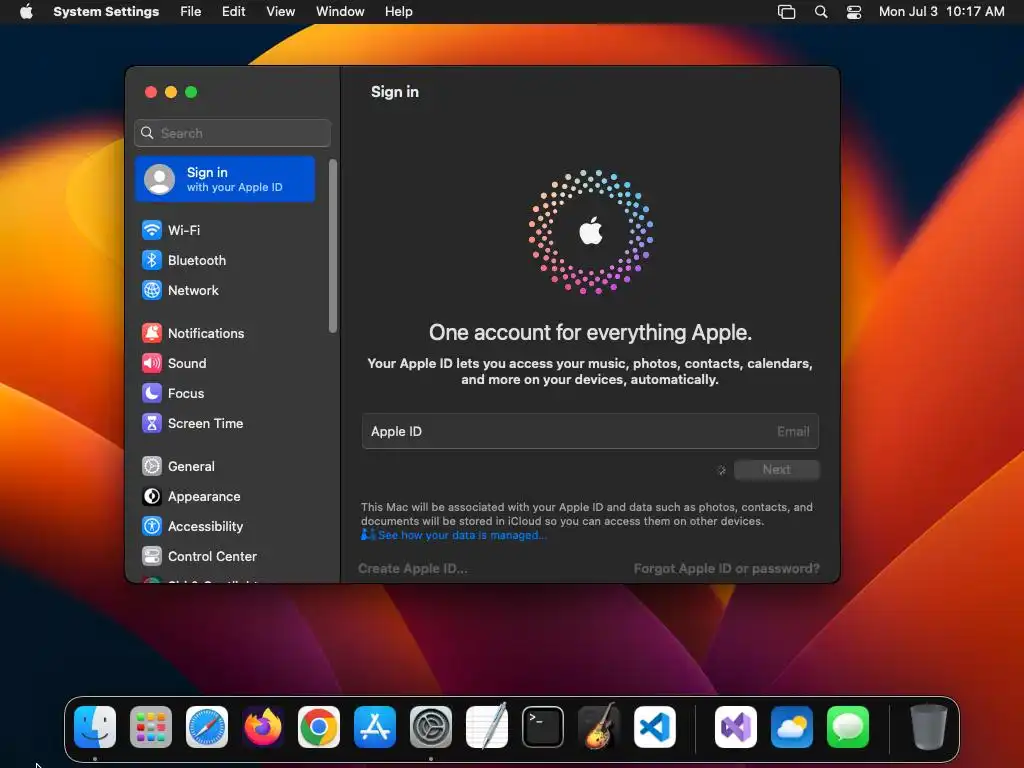1024x768 pixels.
Task: Open Control Center in the menu bar
Action: [854, 12]
